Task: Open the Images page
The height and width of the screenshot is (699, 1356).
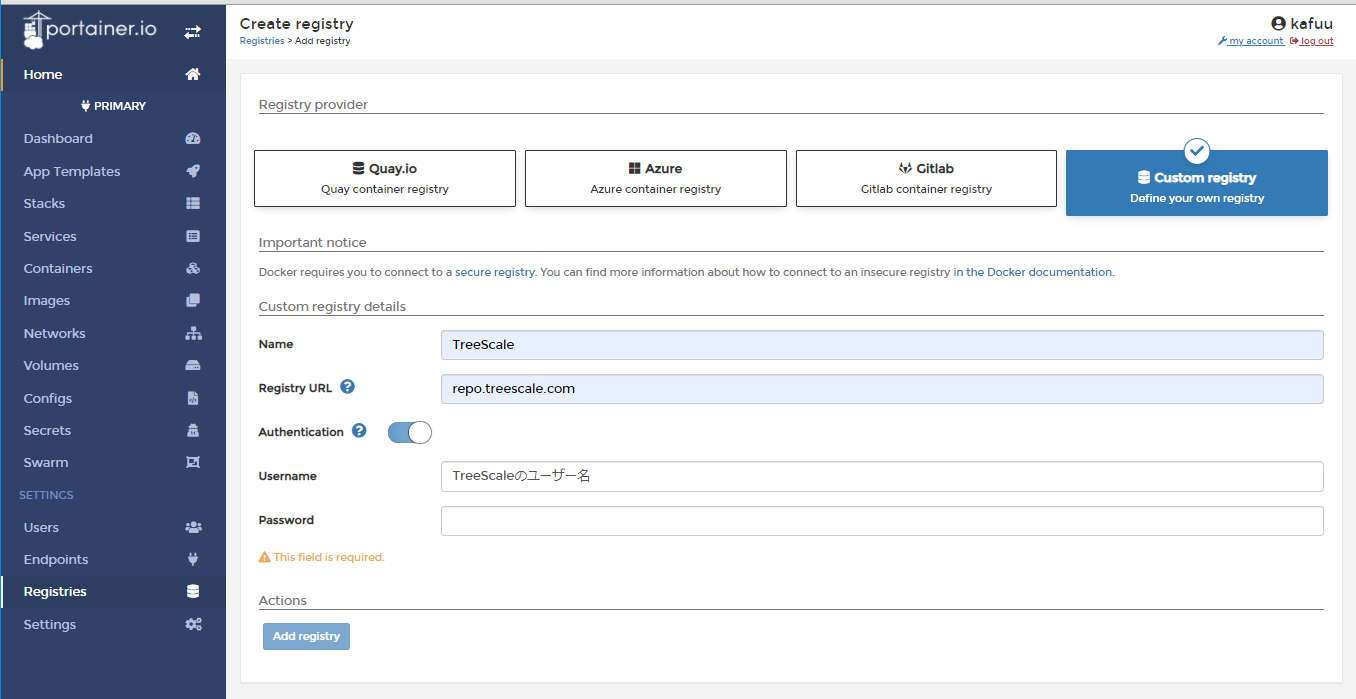Action: click(113, 300)
